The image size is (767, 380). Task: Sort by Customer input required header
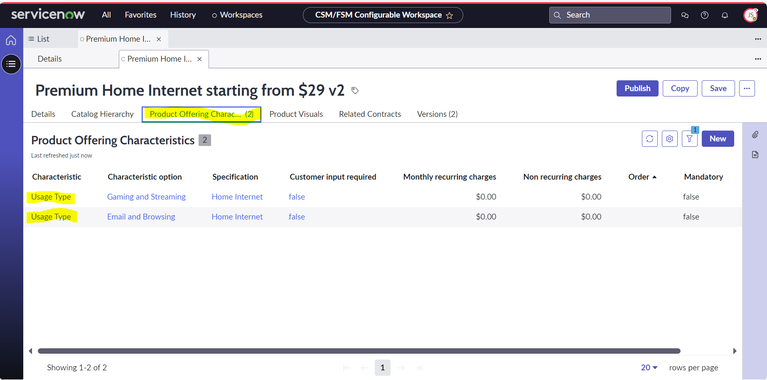click(333, 177)
